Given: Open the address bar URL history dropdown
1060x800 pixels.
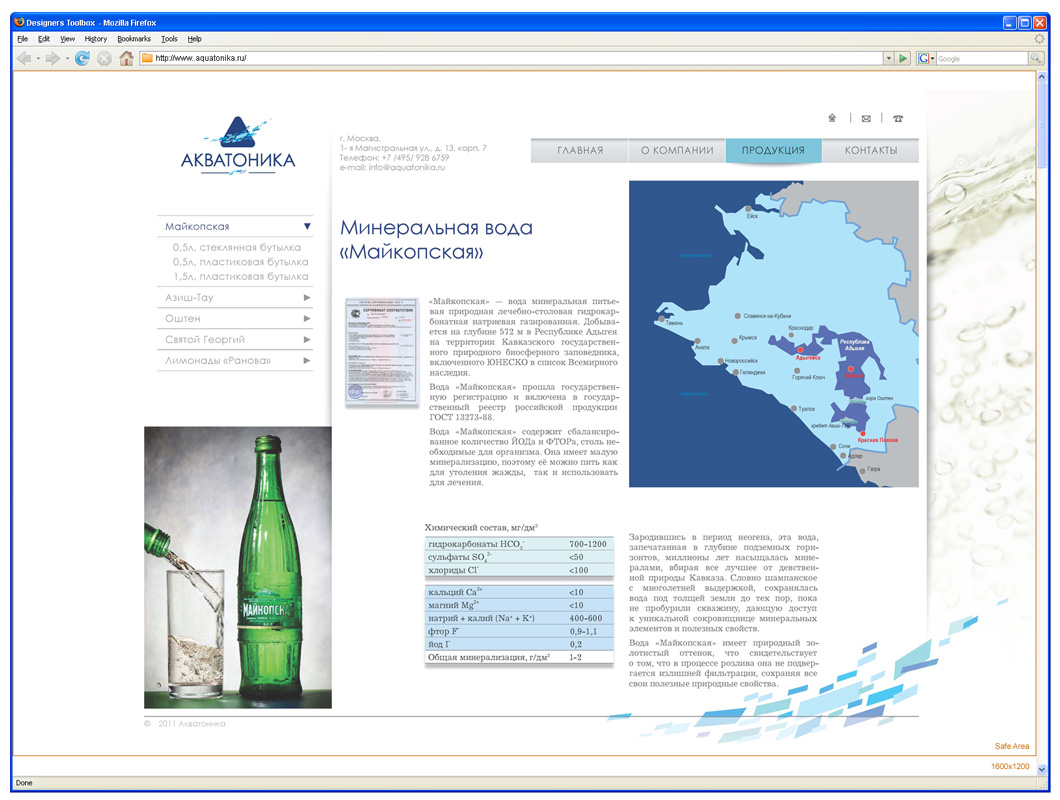Looking at the screenshot, I should click(888, 59).
